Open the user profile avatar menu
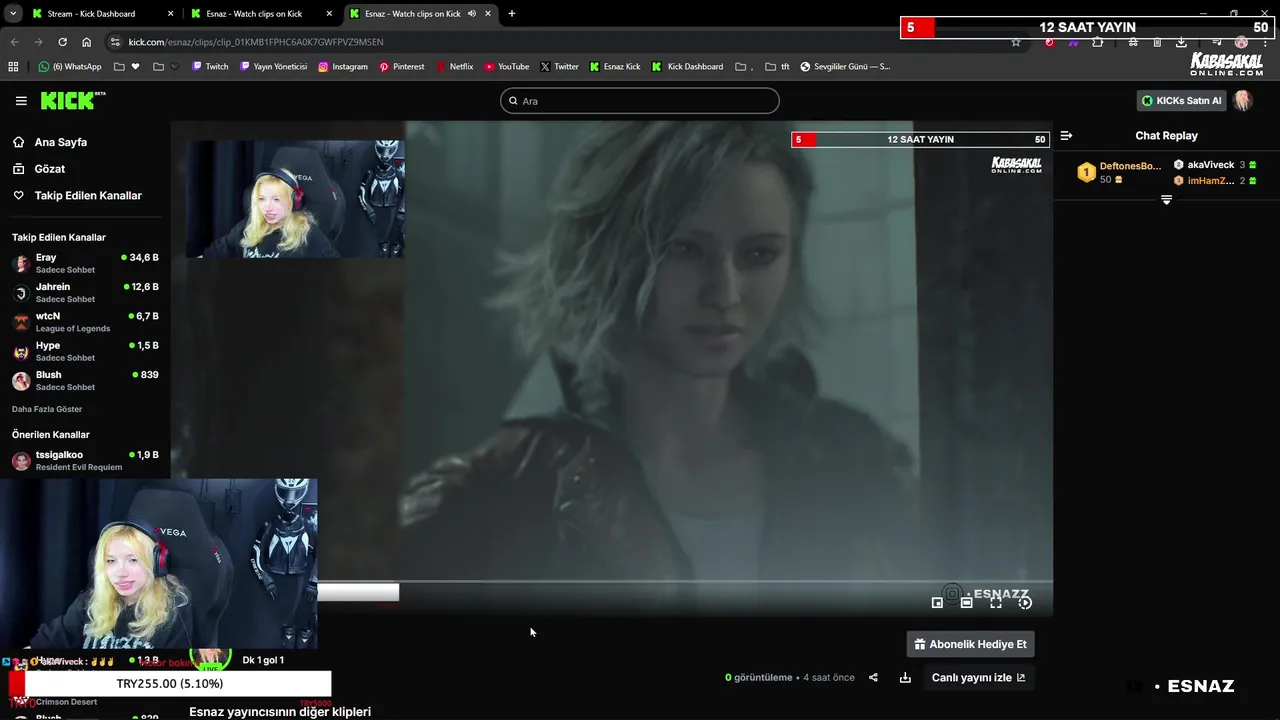The image size is (1280, 720). [x=1243, y=101]
